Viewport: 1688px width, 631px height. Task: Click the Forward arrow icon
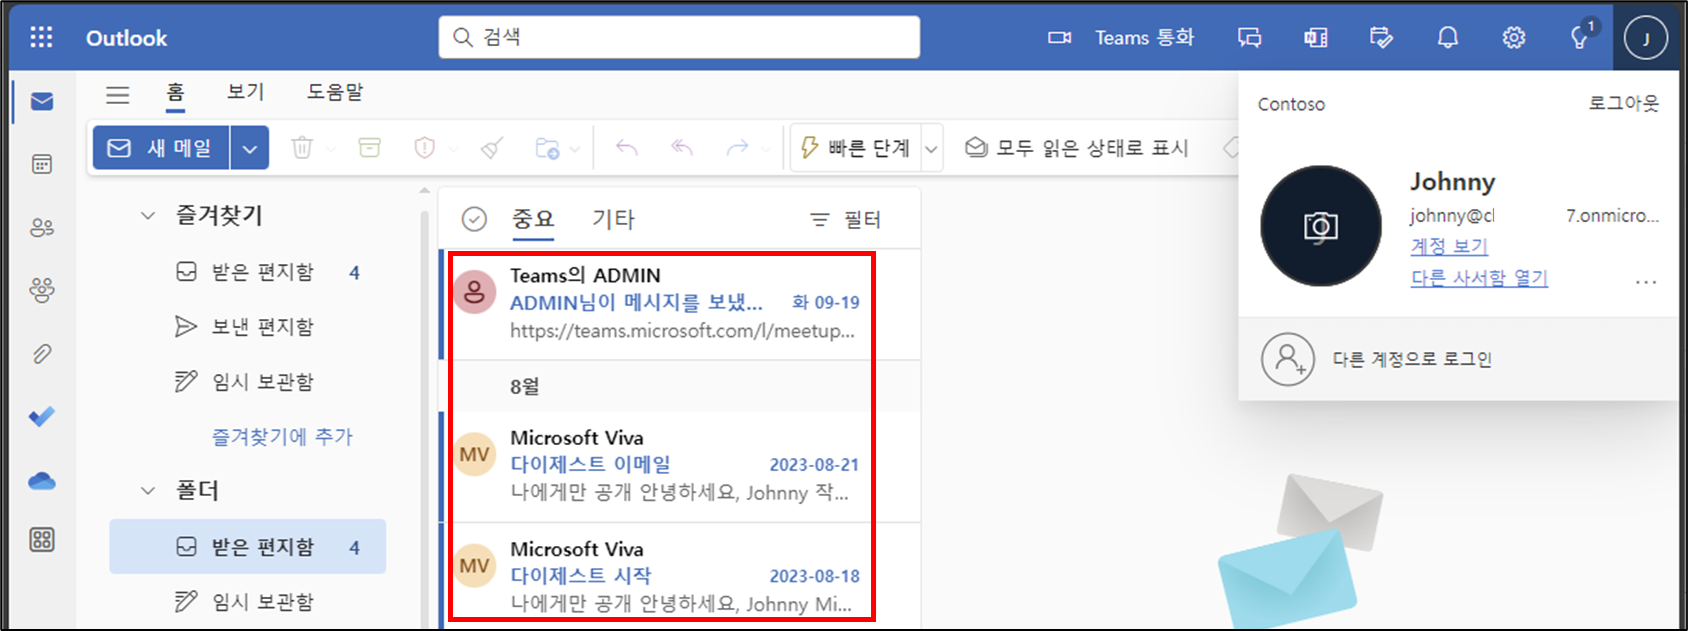[x=737, y=148]
